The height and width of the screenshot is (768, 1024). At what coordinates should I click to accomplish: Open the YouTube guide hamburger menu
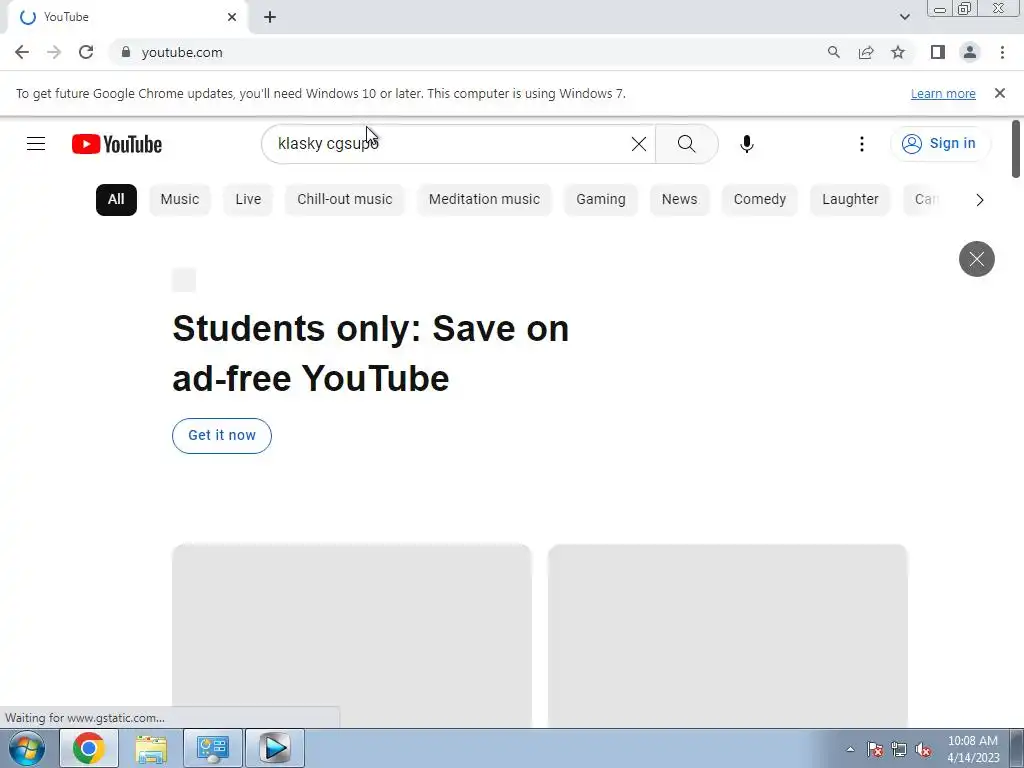(x=36, y=144)
